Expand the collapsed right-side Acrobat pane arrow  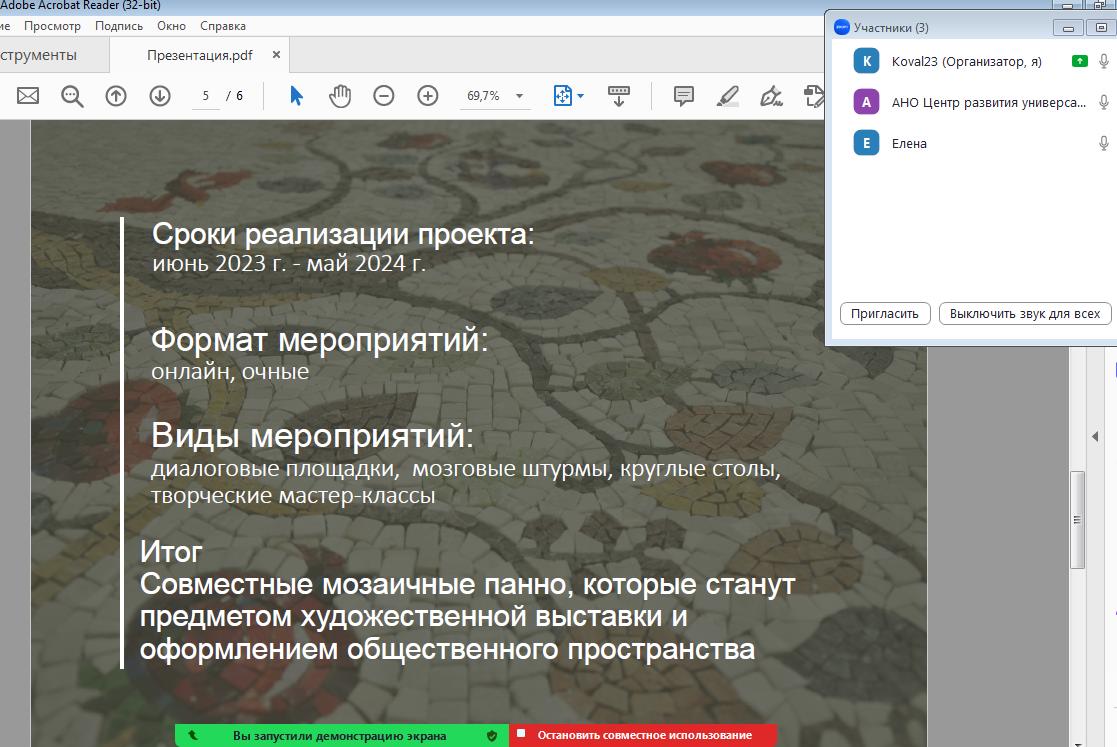(1095, 437)
